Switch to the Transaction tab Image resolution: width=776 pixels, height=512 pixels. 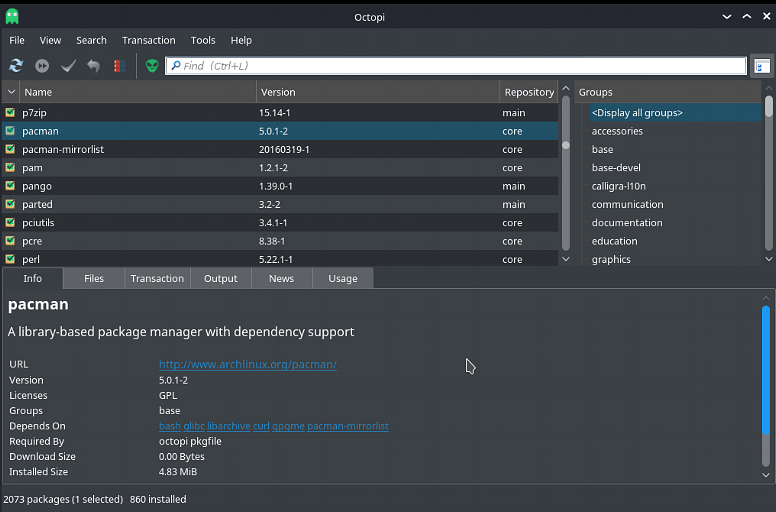pyautogui.click(x=157, y=279)
